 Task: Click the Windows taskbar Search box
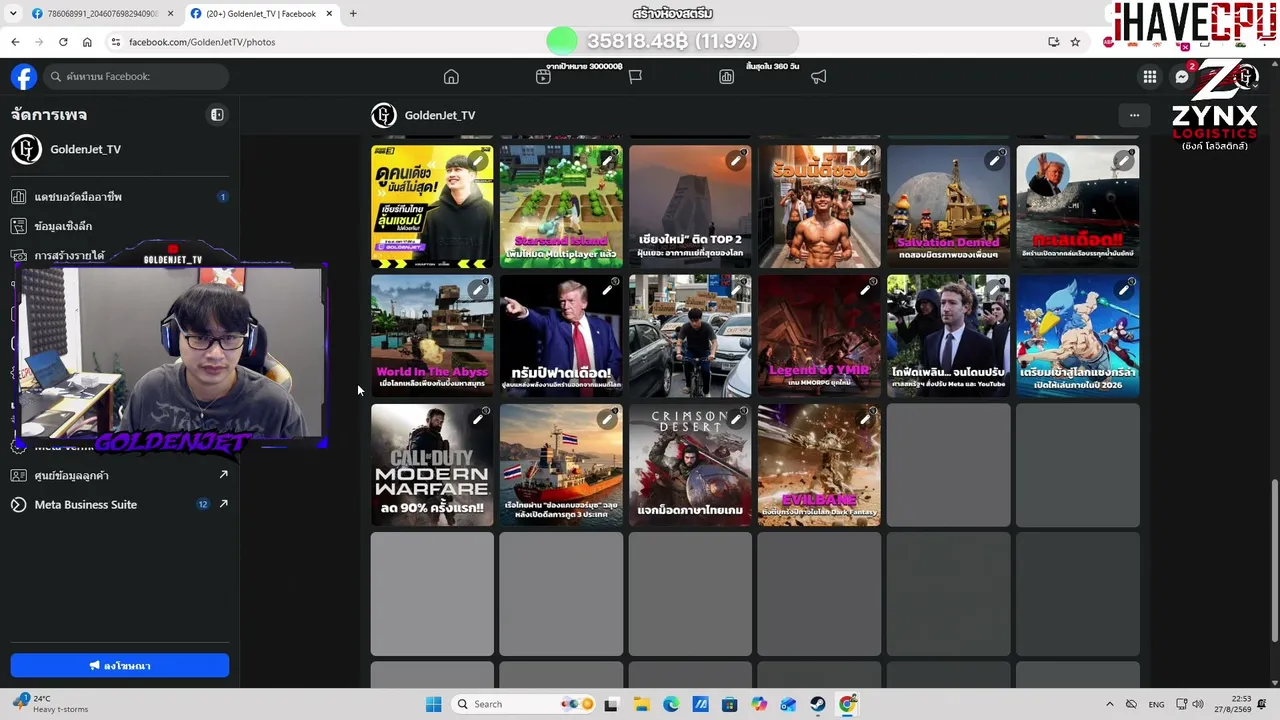pyautogui.click(x=523, y=704)
